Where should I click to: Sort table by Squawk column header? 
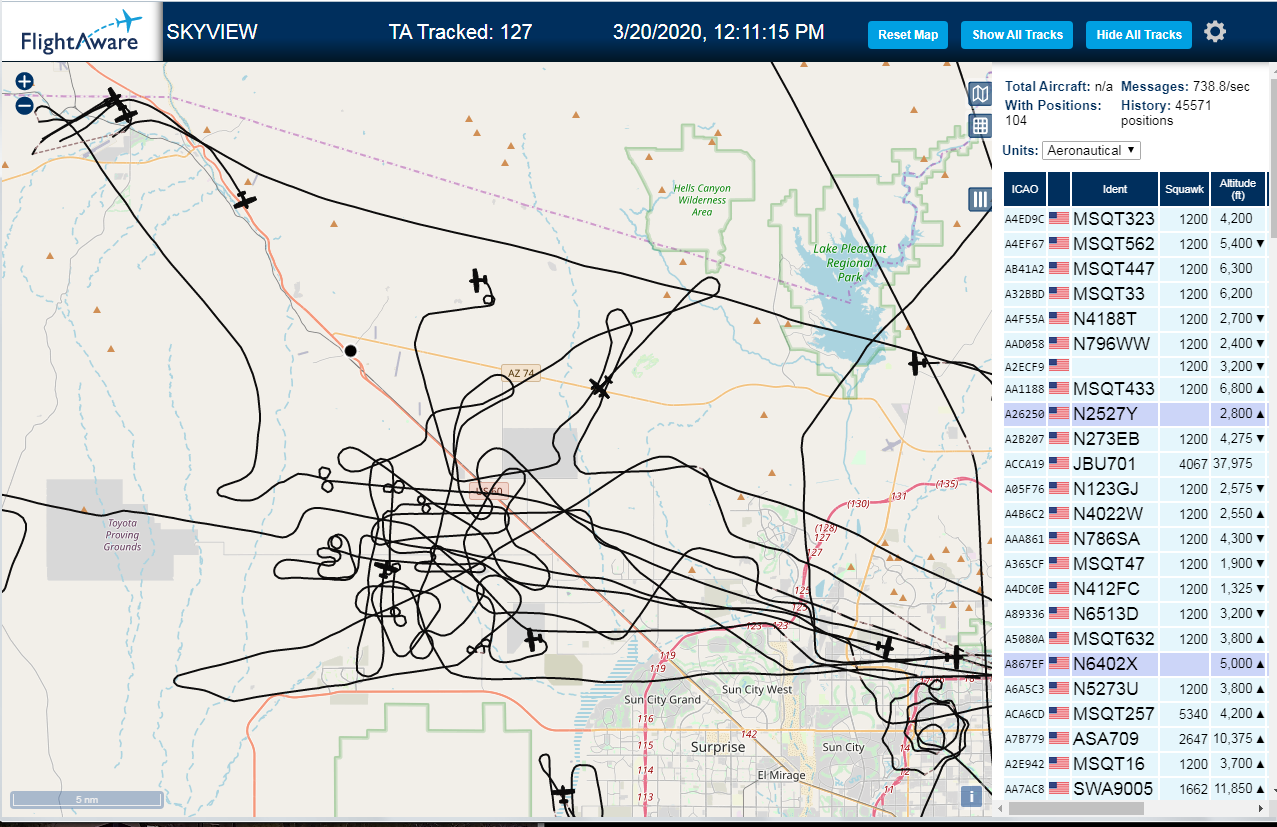(1184, 190)
